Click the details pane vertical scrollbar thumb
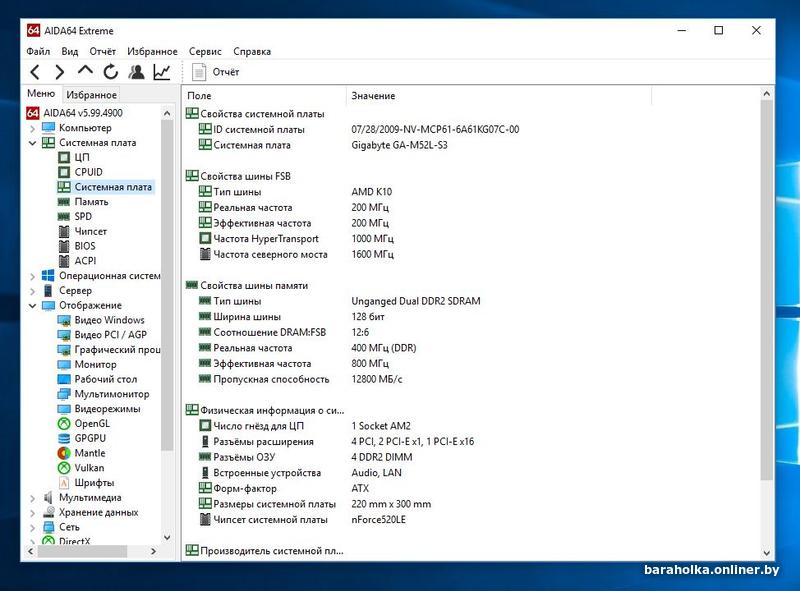This screenshot has height=591, width=800. (766, 289)
